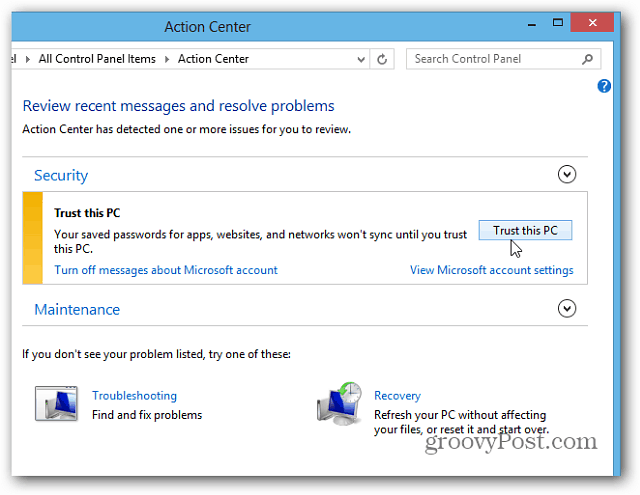Open arrow before All Control Panel Items
The width and height of the screenshot is (640, 495).
28,60
